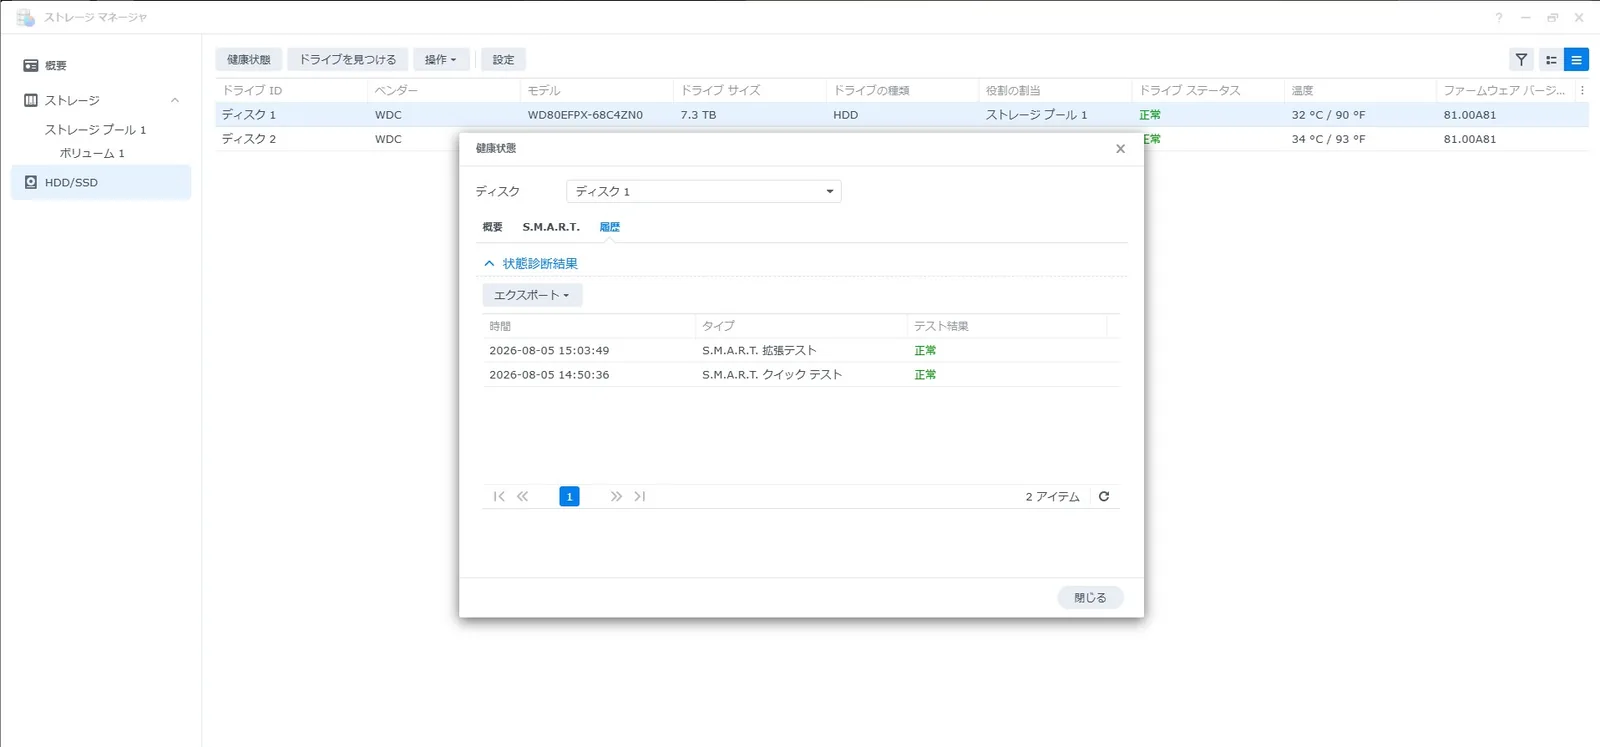Select ストレージ プール 1 in sidebar
1600x747 pixels.
(95, 130)
